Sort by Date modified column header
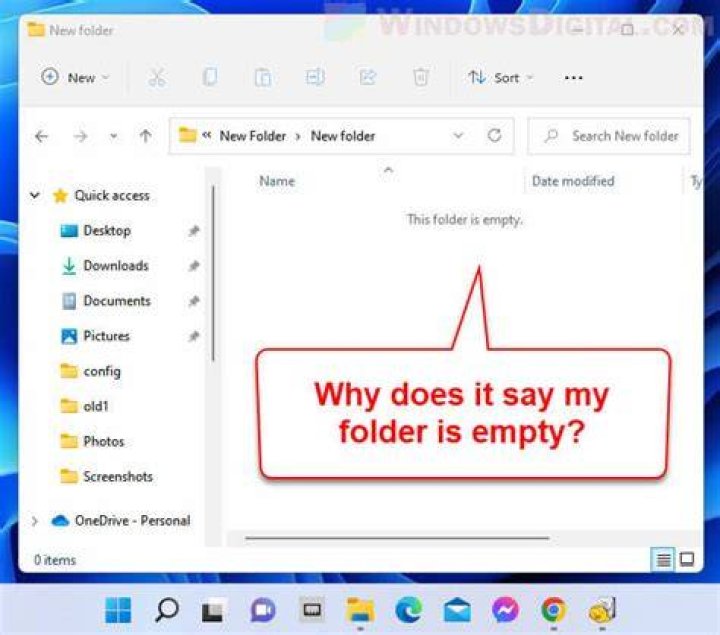The width and height of the screenshot is (720, 635). 573,181
